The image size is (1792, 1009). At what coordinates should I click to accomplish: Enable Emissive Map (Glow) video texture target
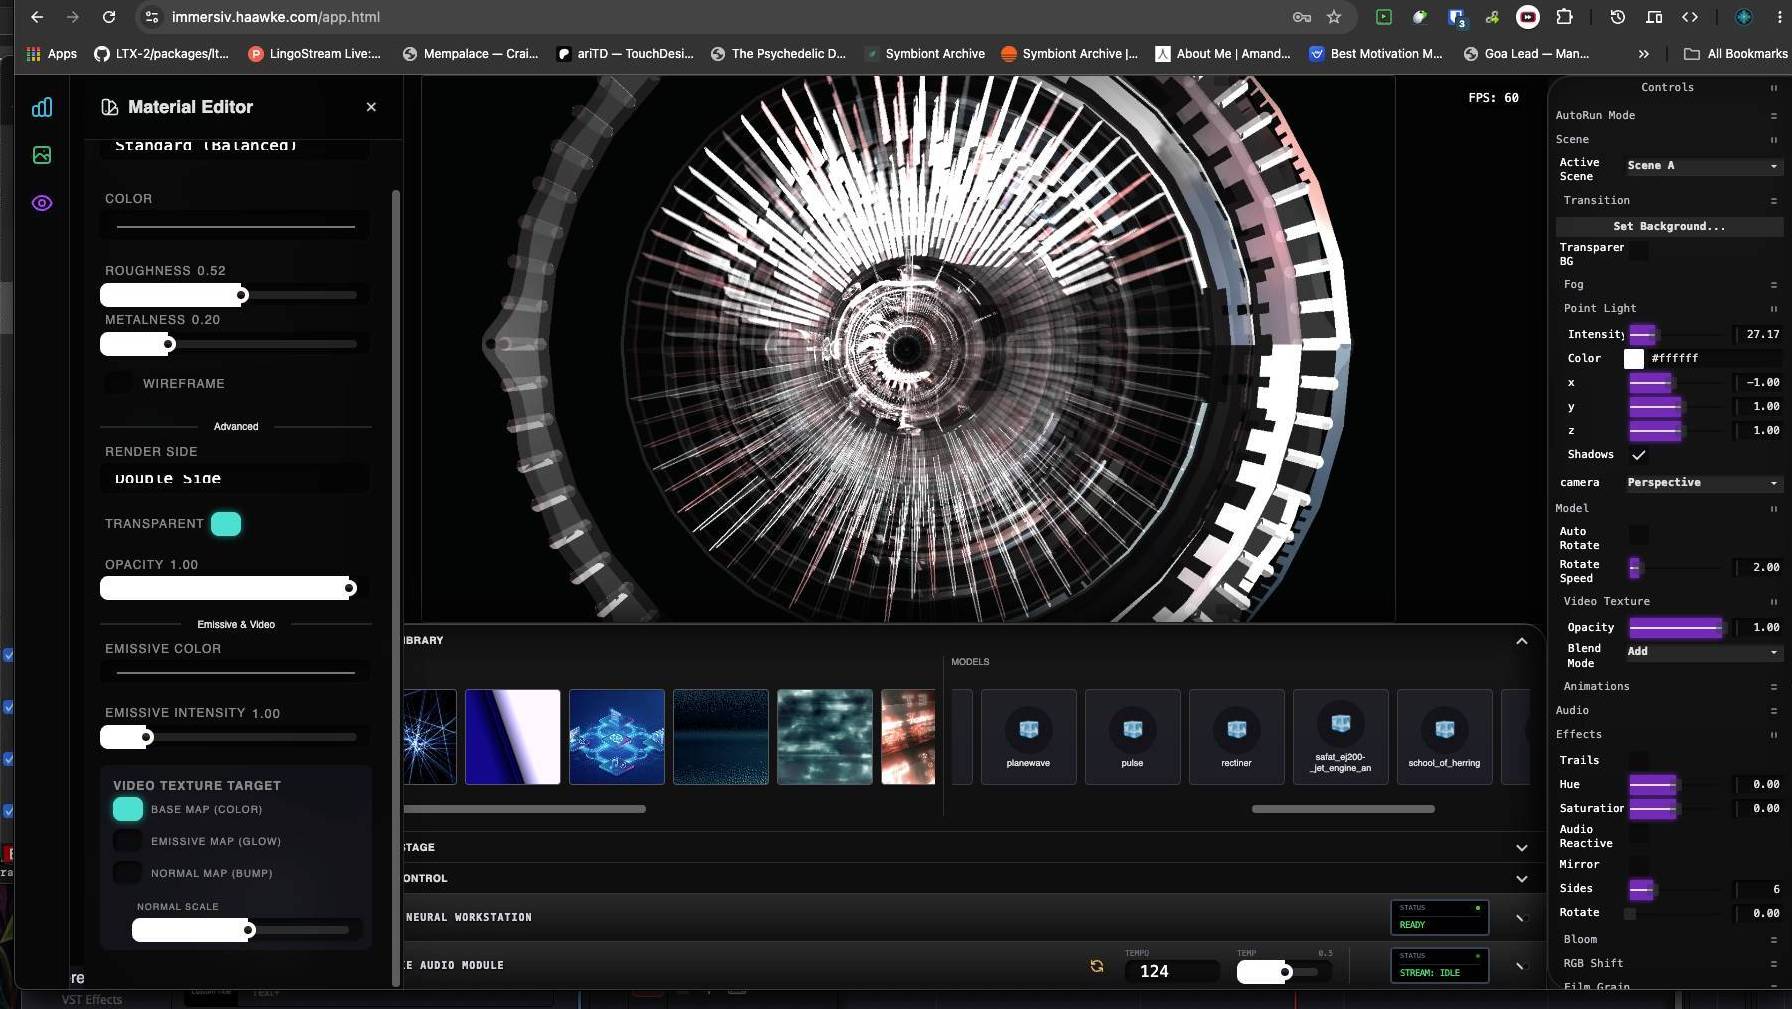(x=128, y=841)
